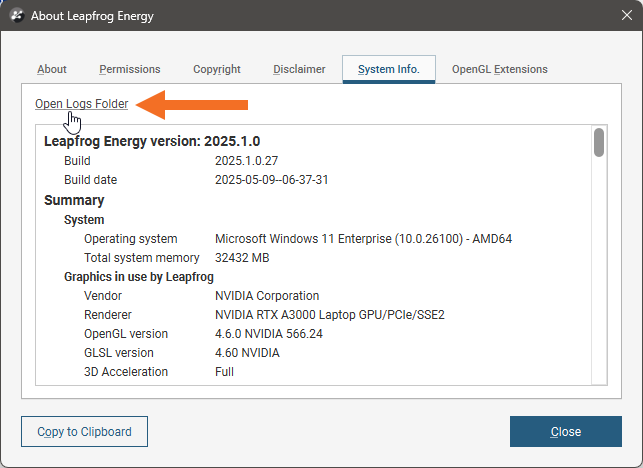Open the Permissions tab
Screen dimensions: 643x468
[130, 69]
